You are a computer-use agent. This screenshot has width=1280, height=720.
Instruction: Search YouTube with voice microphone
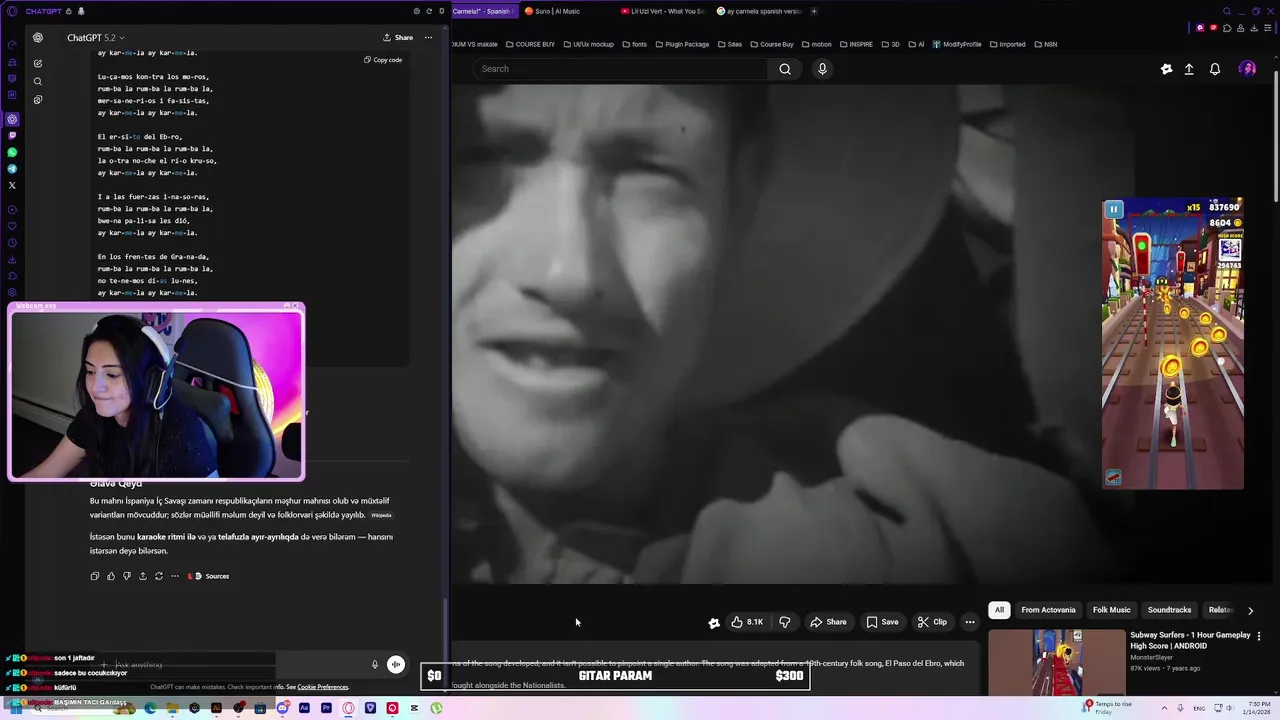click(822, 69)
